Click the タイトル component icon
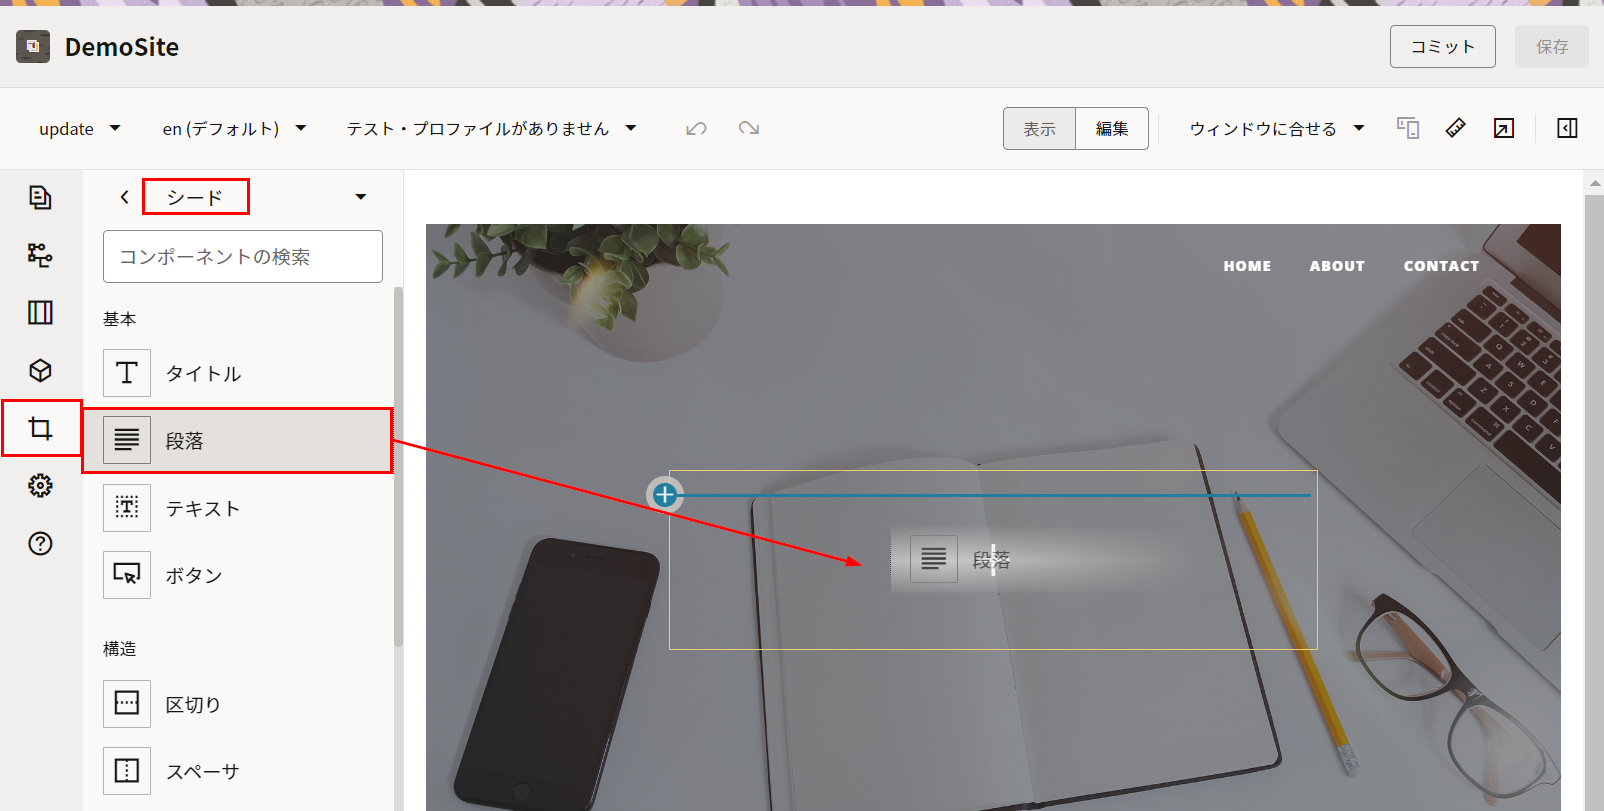Image resolution: width=1604 pixels, height=811 pixels. pos(127,373)
